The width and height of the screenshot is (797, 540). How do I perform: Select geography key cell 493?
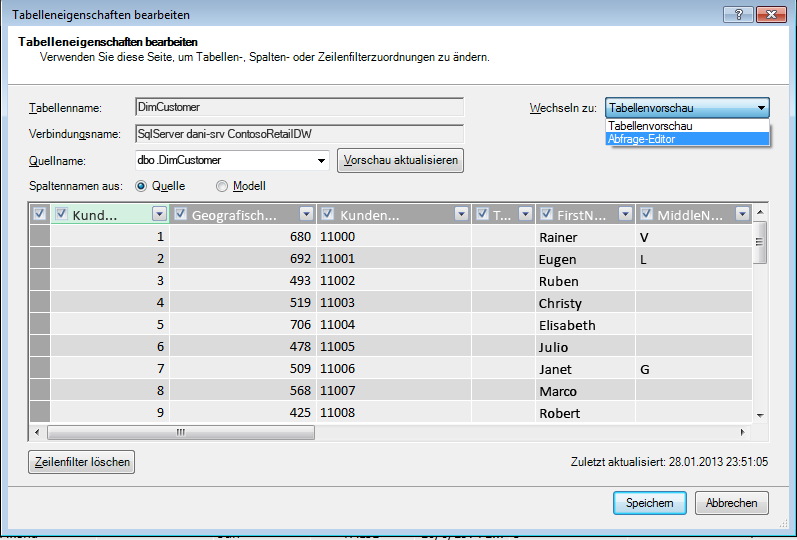coord(243,280)
